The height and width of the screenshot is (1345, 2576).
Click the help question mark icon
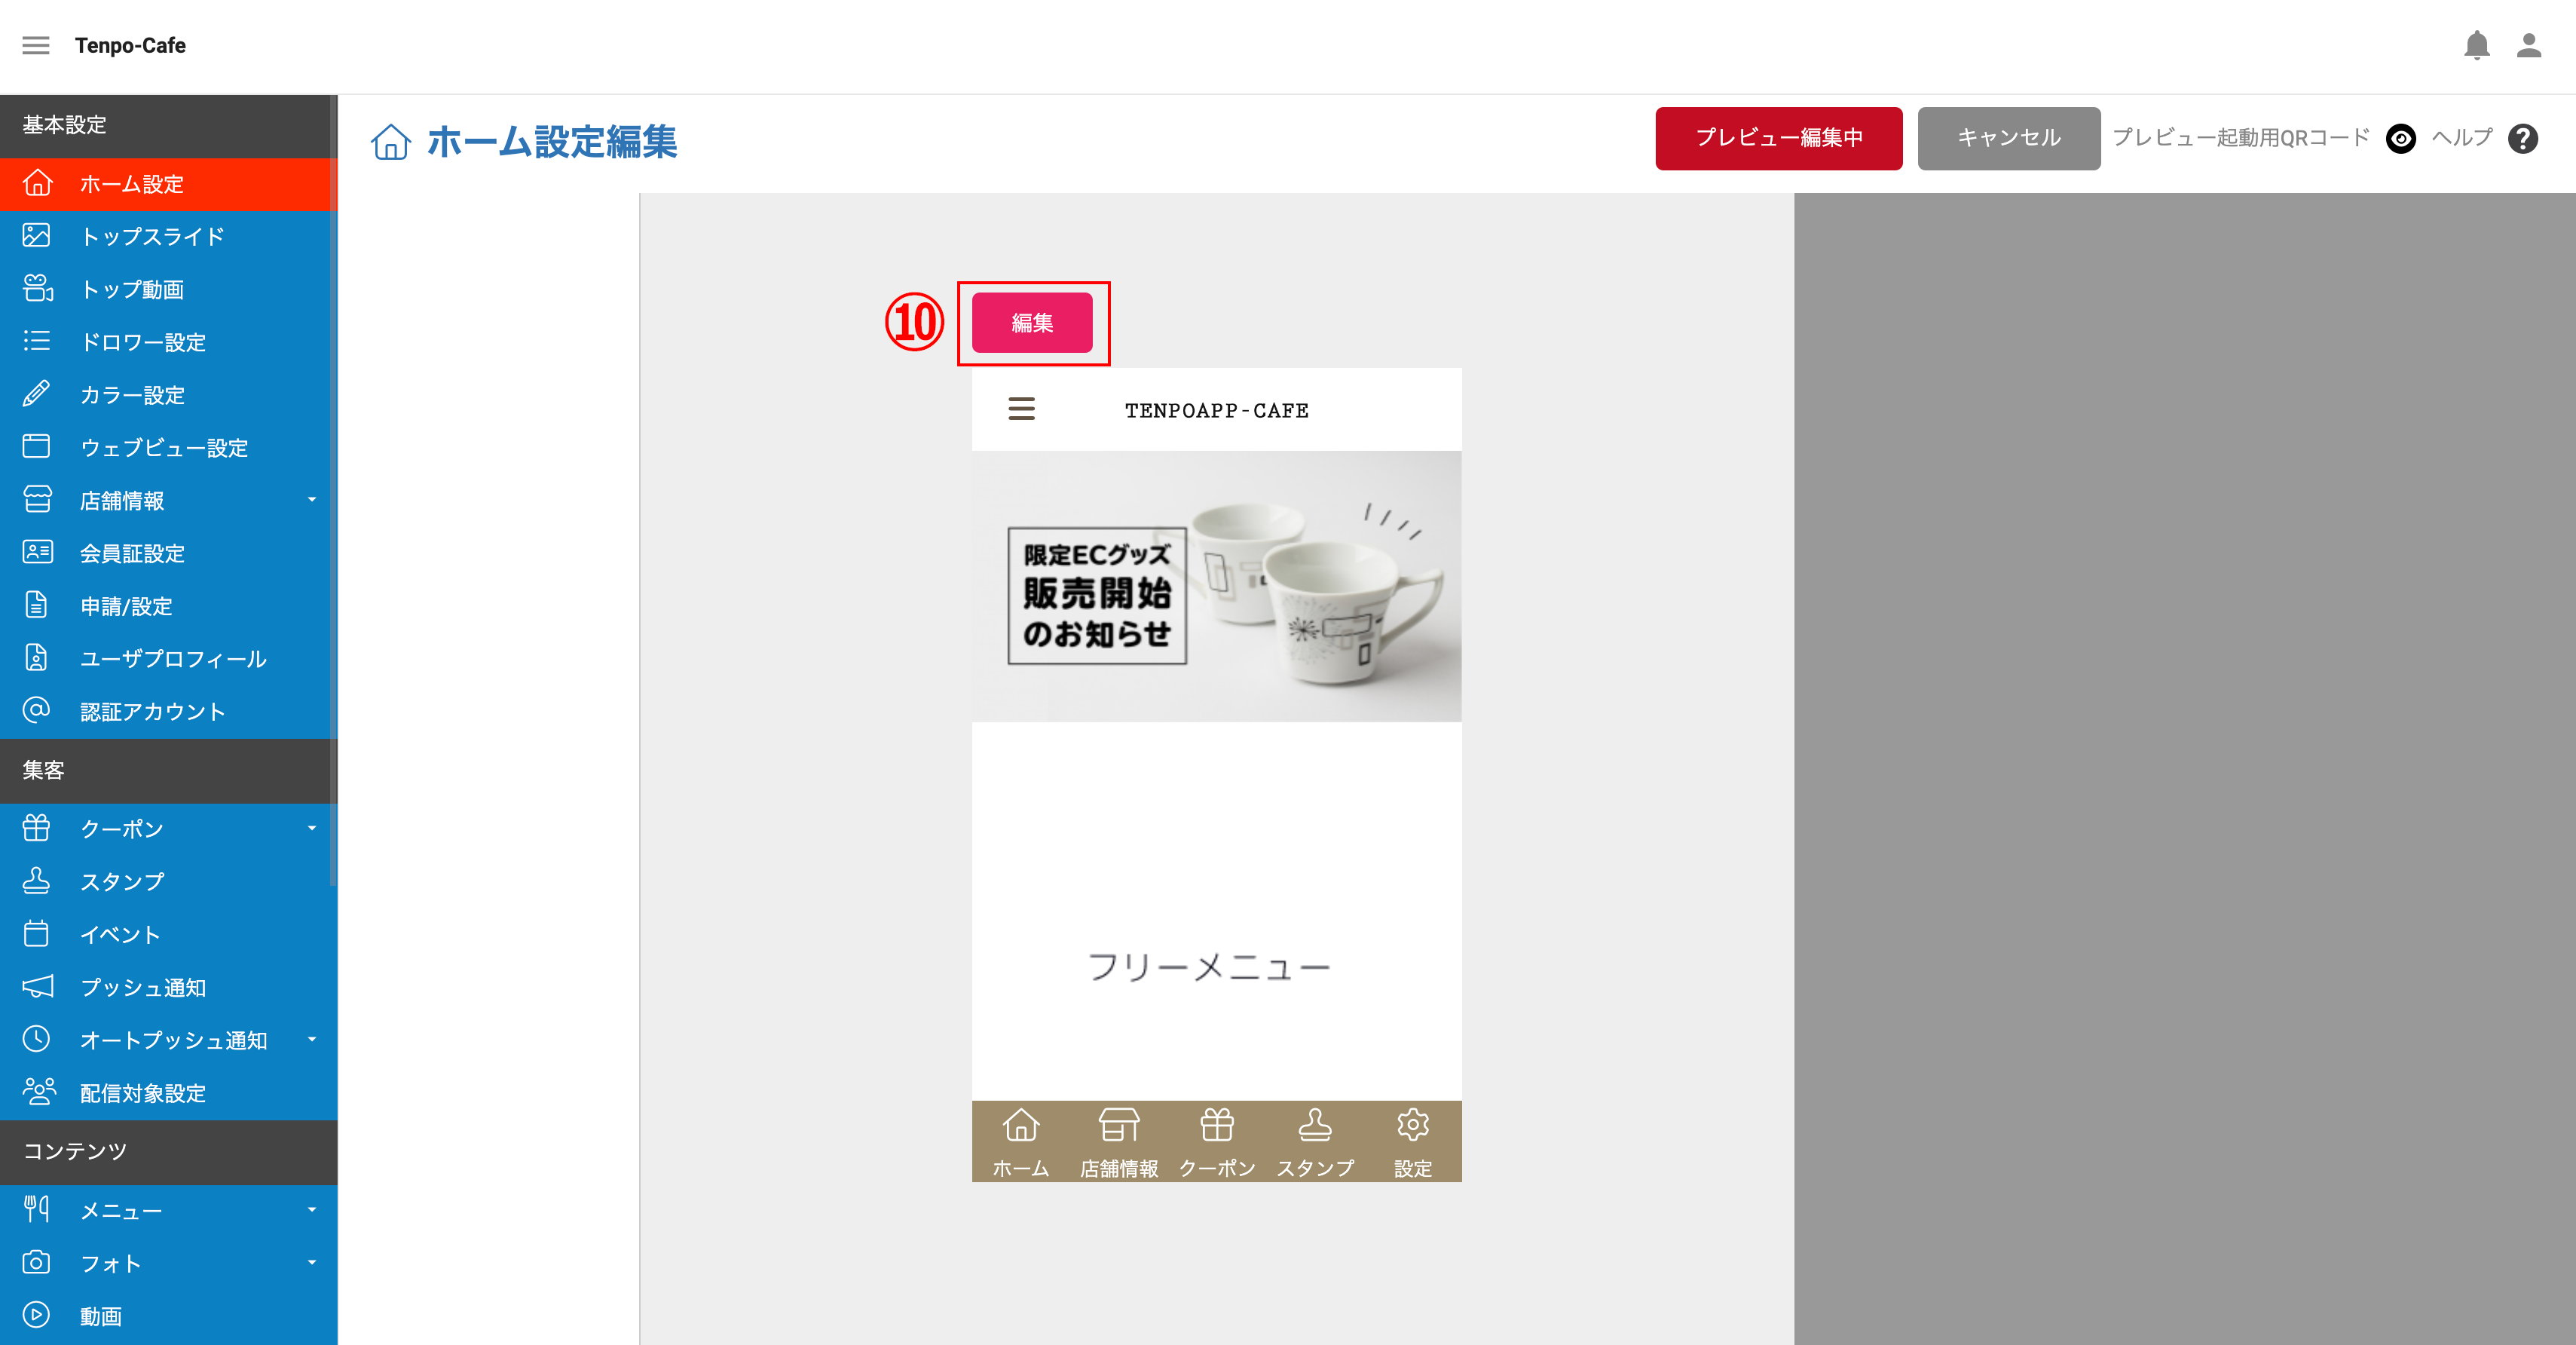pos(2522,138)
